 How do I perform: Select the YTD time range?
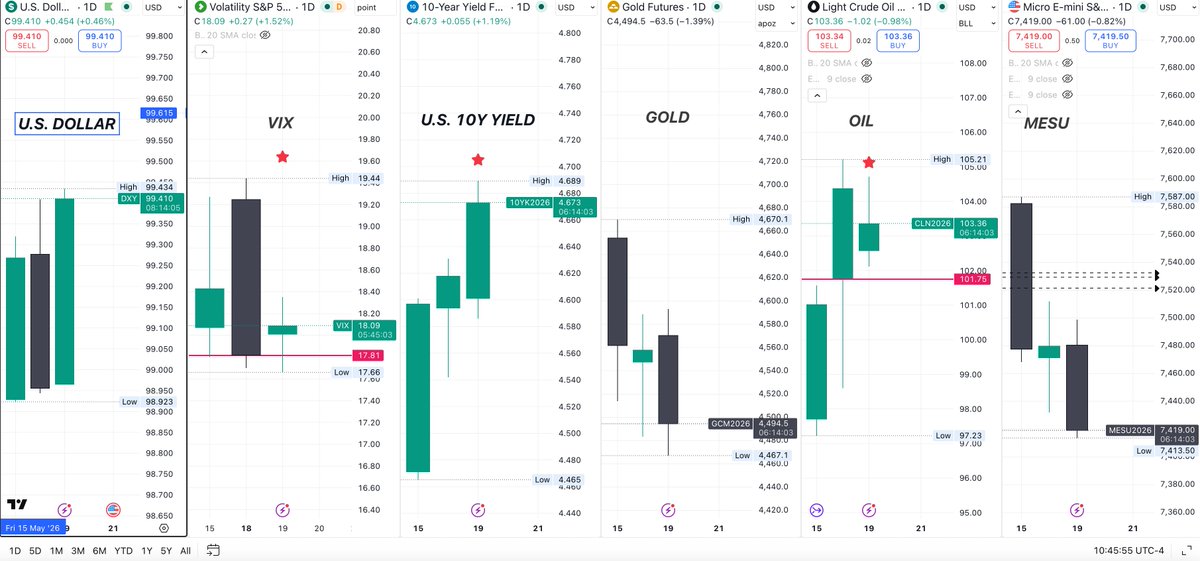(x=124, y=551)
